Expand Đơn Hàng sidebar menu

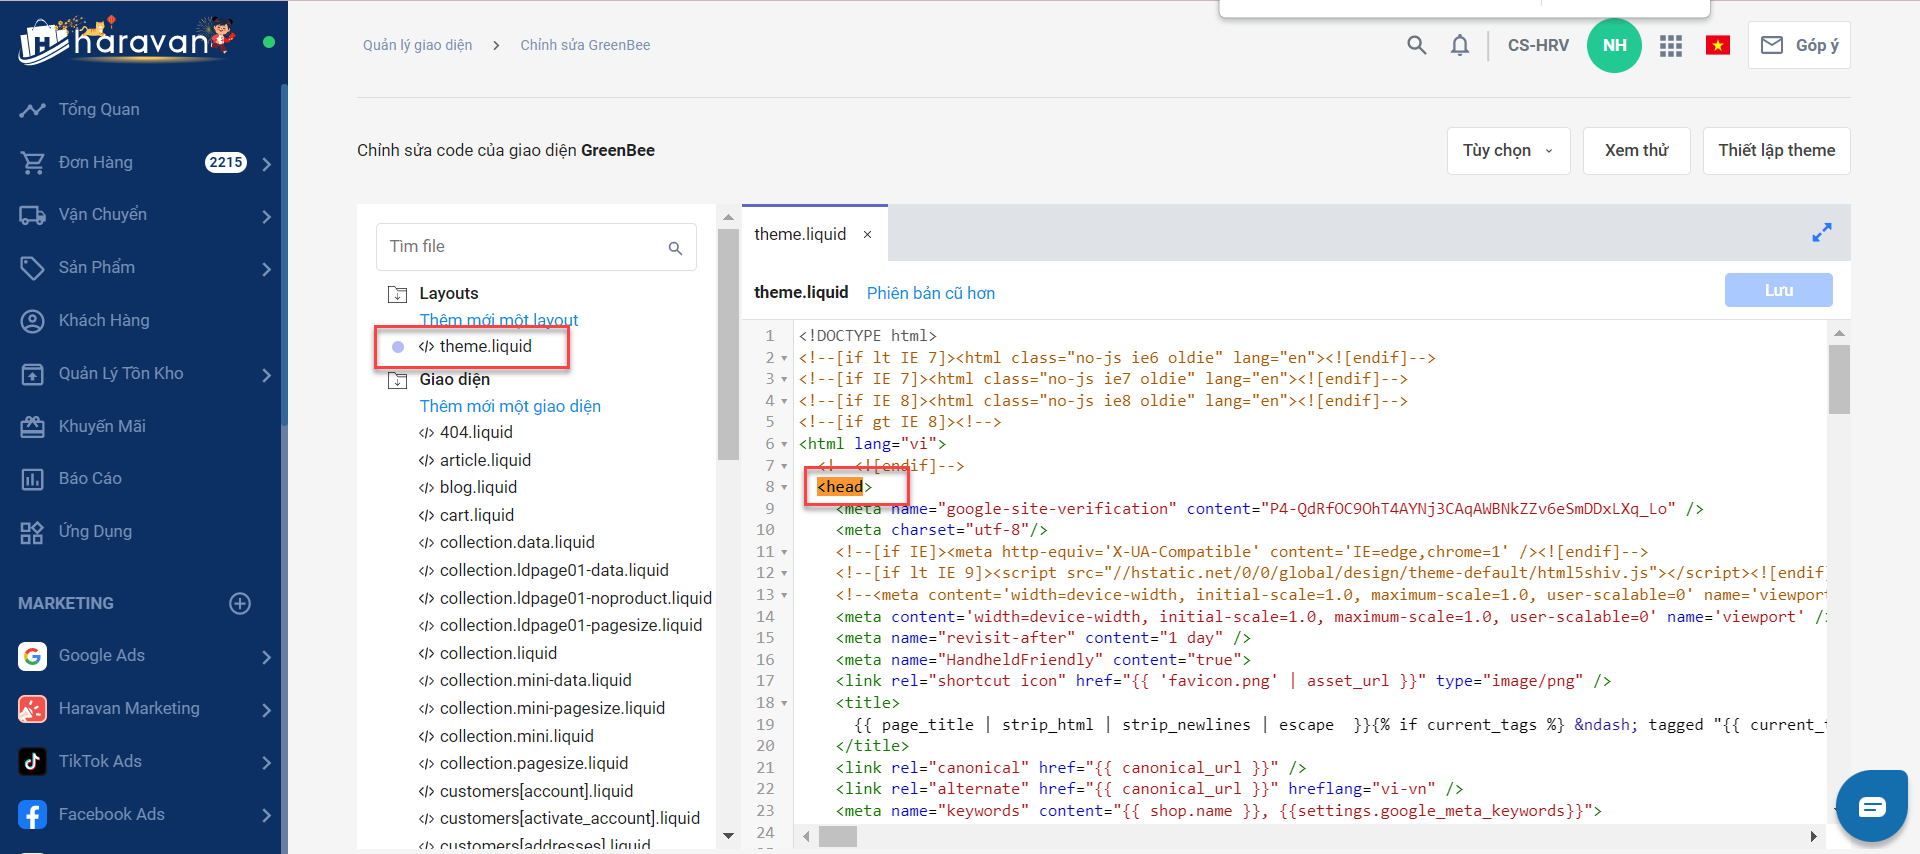coord(266,163)
